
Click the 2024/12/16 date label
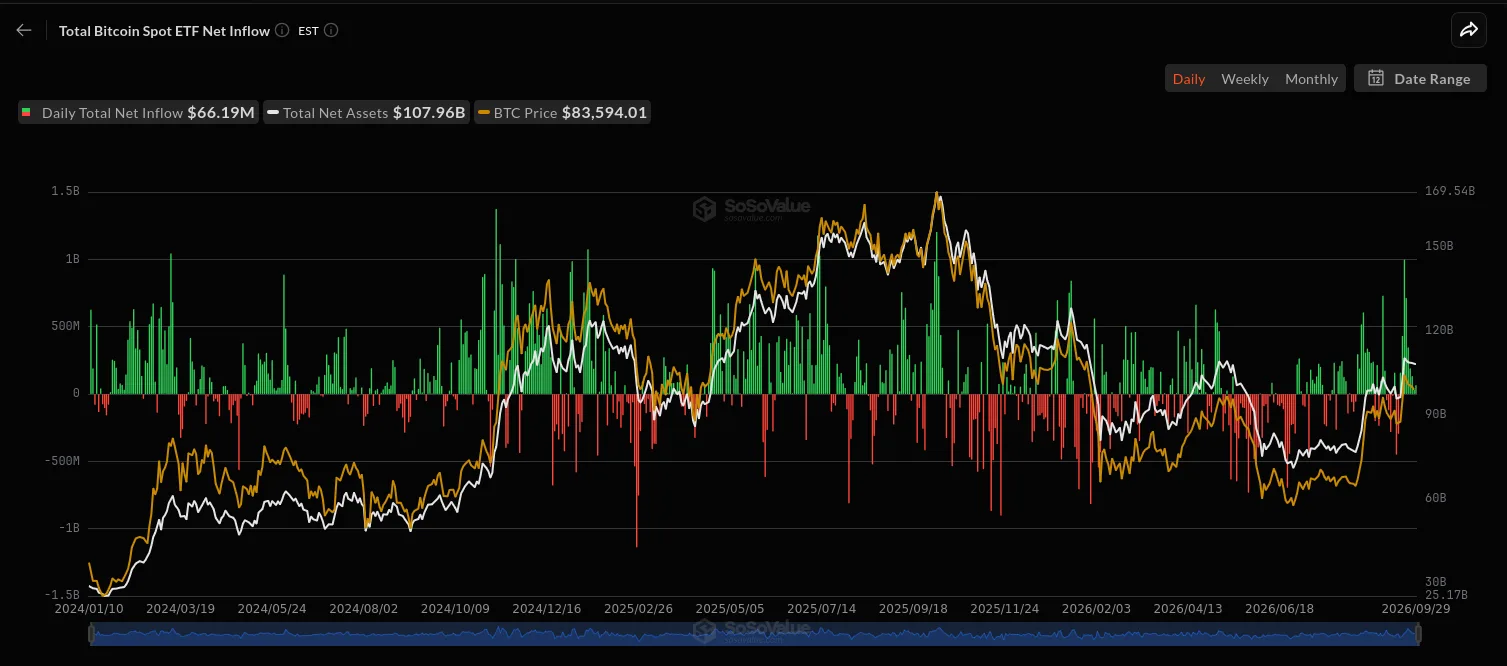(x=547, y=608)
